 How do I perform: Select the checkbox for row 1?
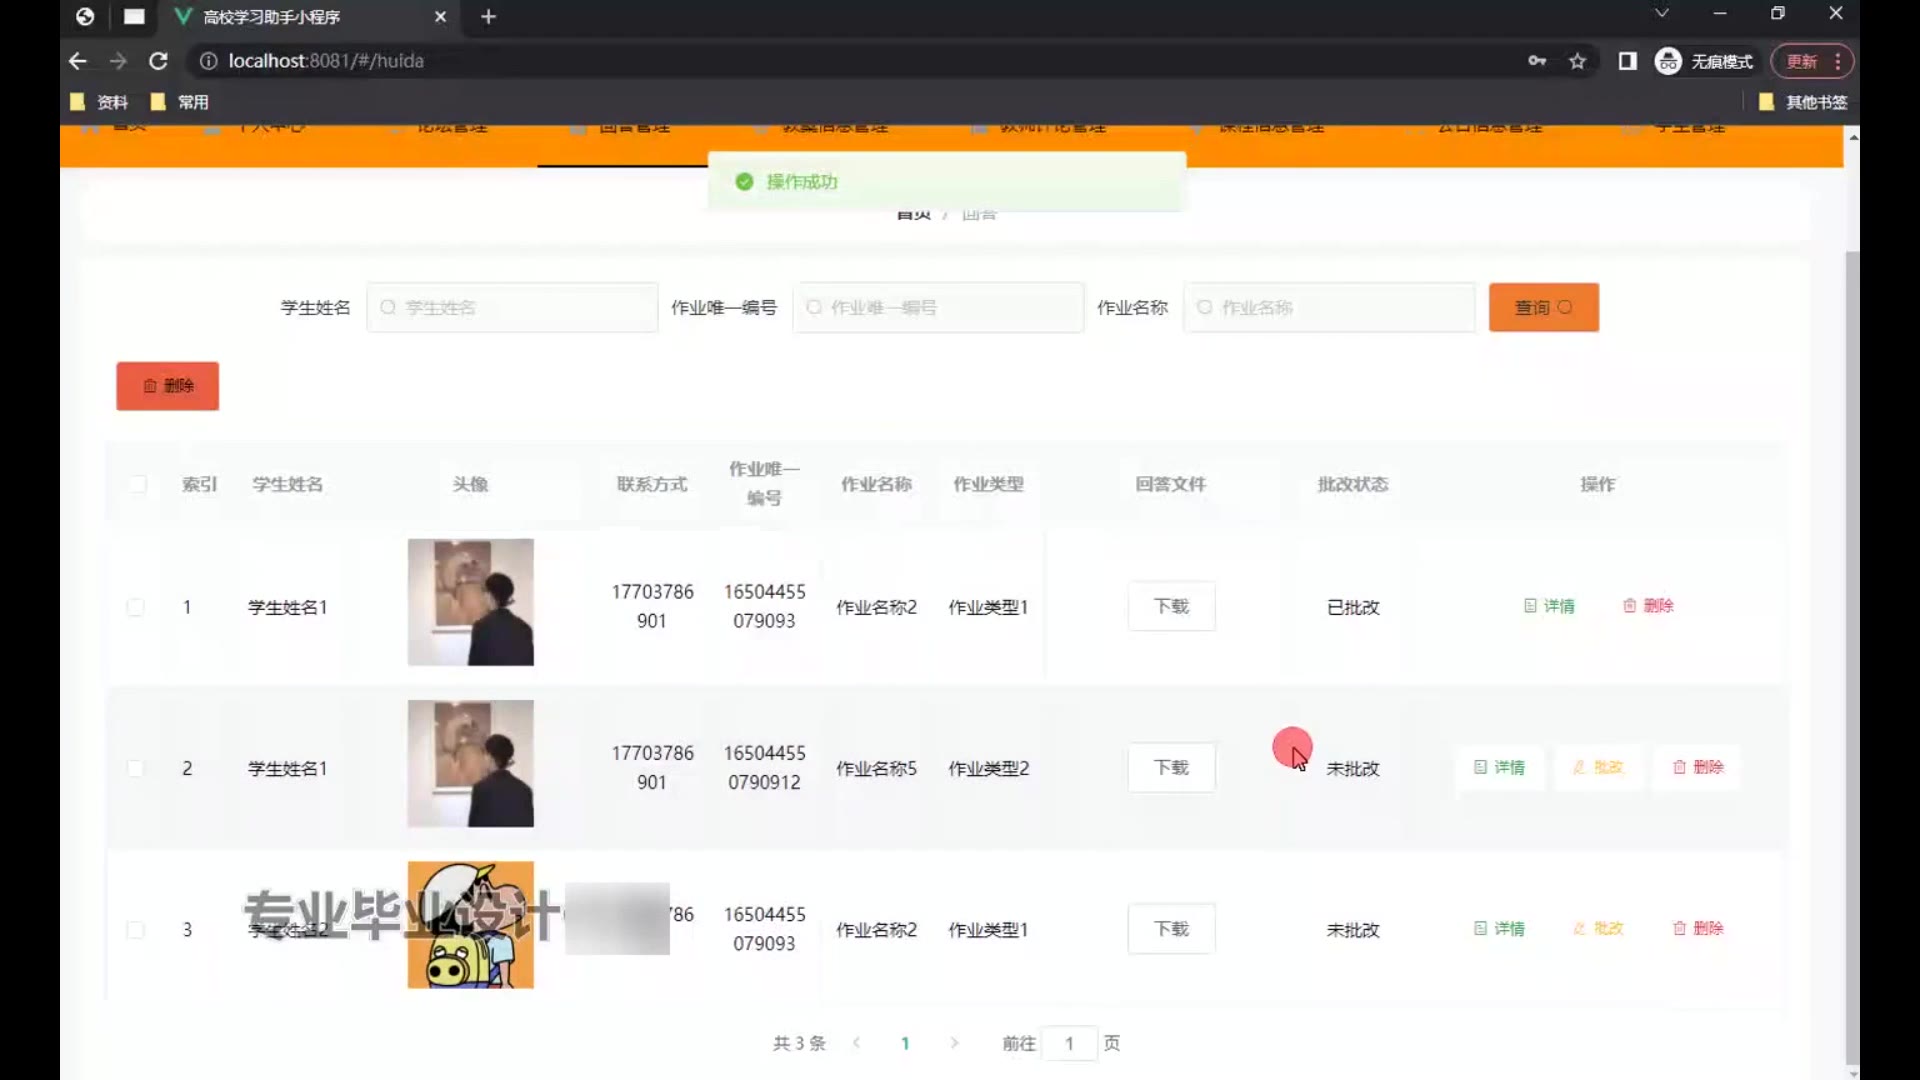(136, 607)
